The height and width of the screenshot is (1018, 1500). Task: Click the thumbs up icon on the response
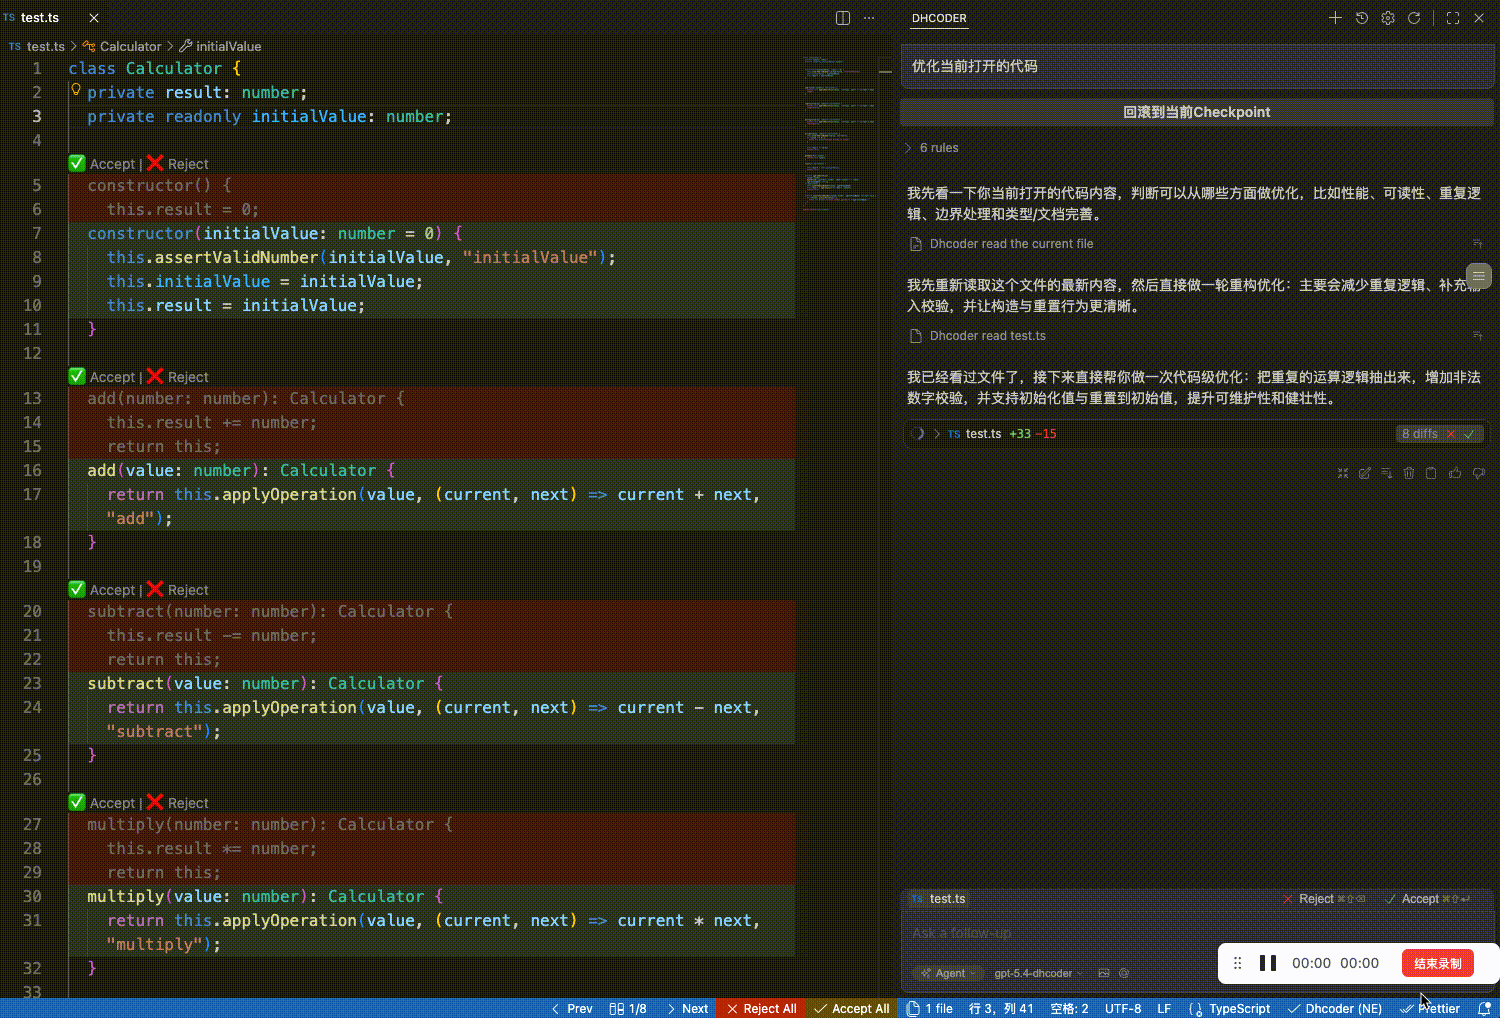point(1455,473)
